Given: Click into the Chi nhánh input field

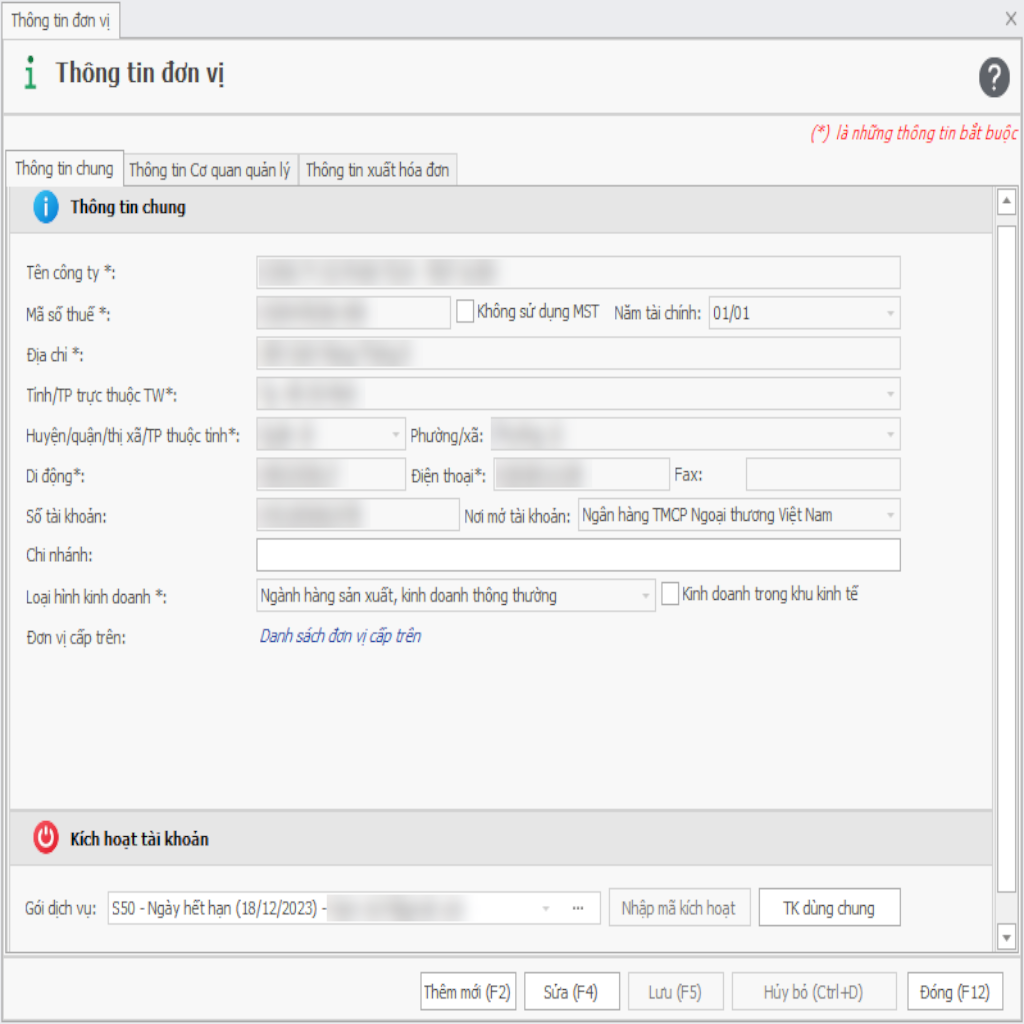Looking at the screenshot, I should (578, 555).
